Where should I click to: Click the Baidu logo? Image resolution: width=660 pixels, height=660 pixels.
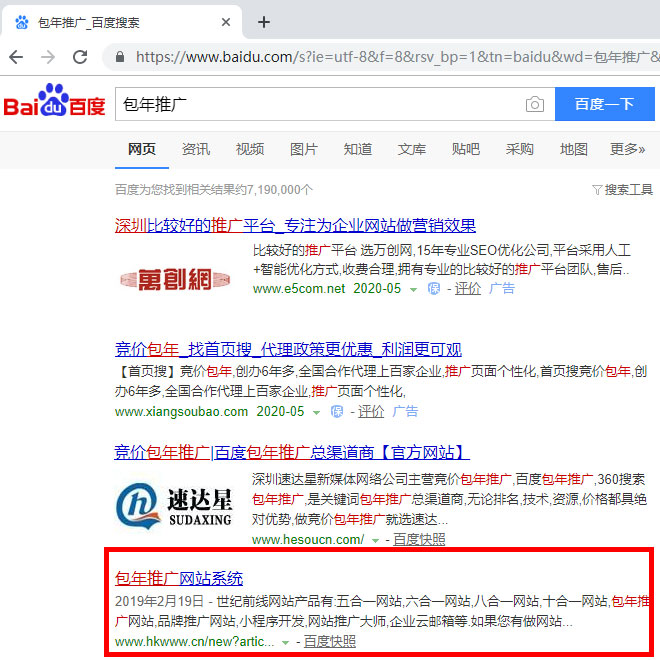pyautogui.click(x=54, y=101)
